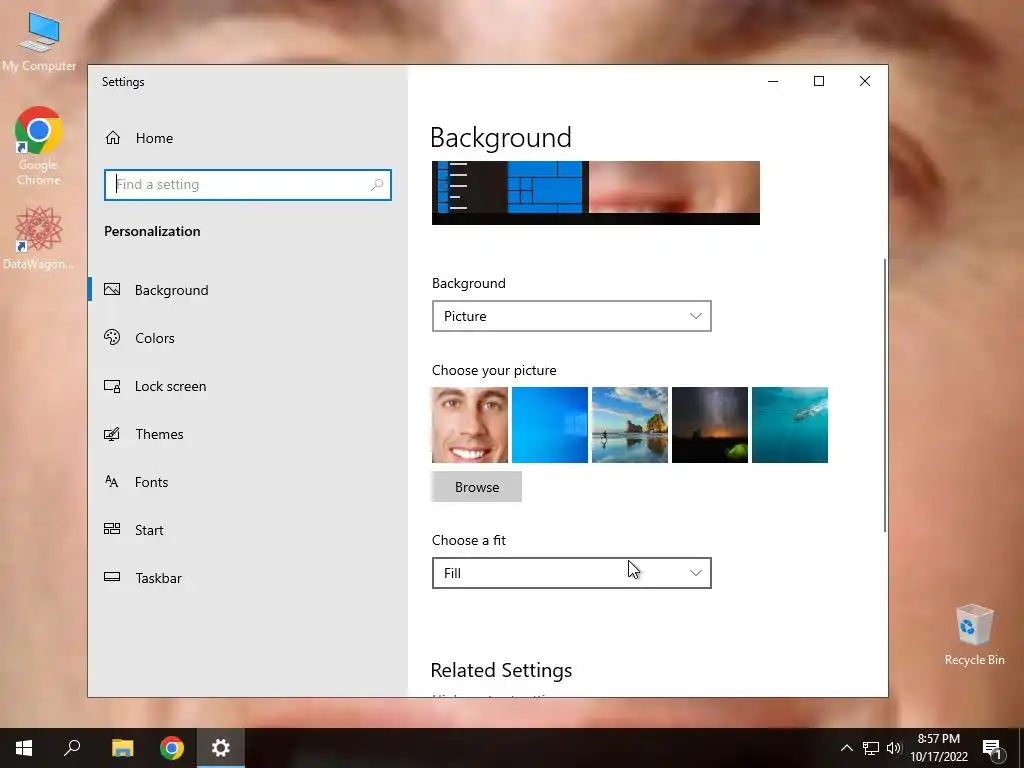Click the chevron on the Fill dropdown
Screen dimensions: 1024x768
tap(696, 573)
